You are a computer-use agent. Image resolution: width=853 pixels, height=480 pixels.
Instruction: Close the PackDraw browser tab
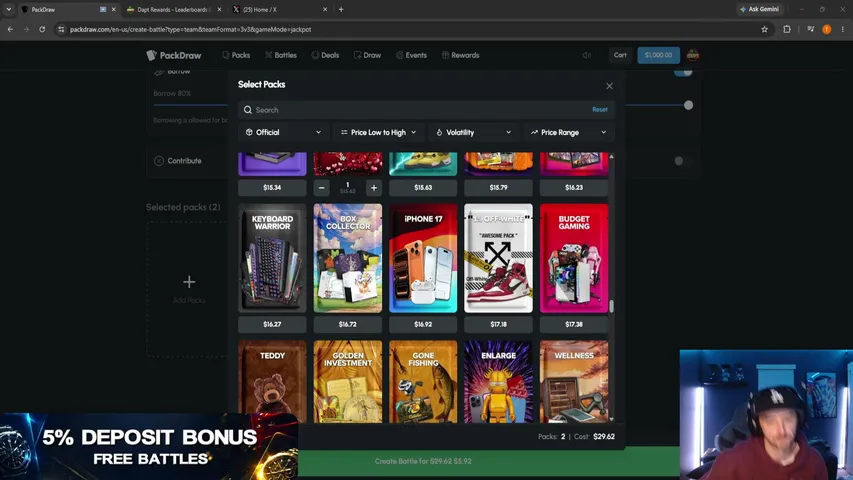pyautogui.click(x=114, y=9)
